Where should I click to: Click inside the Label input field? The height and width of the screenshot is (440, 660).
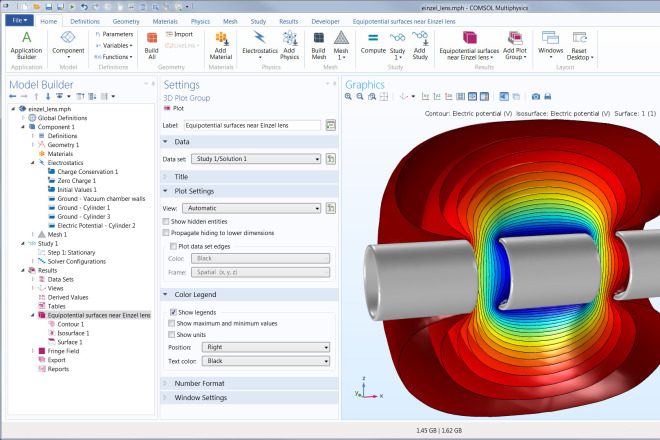pyautogui.click(x=252, y=125)
